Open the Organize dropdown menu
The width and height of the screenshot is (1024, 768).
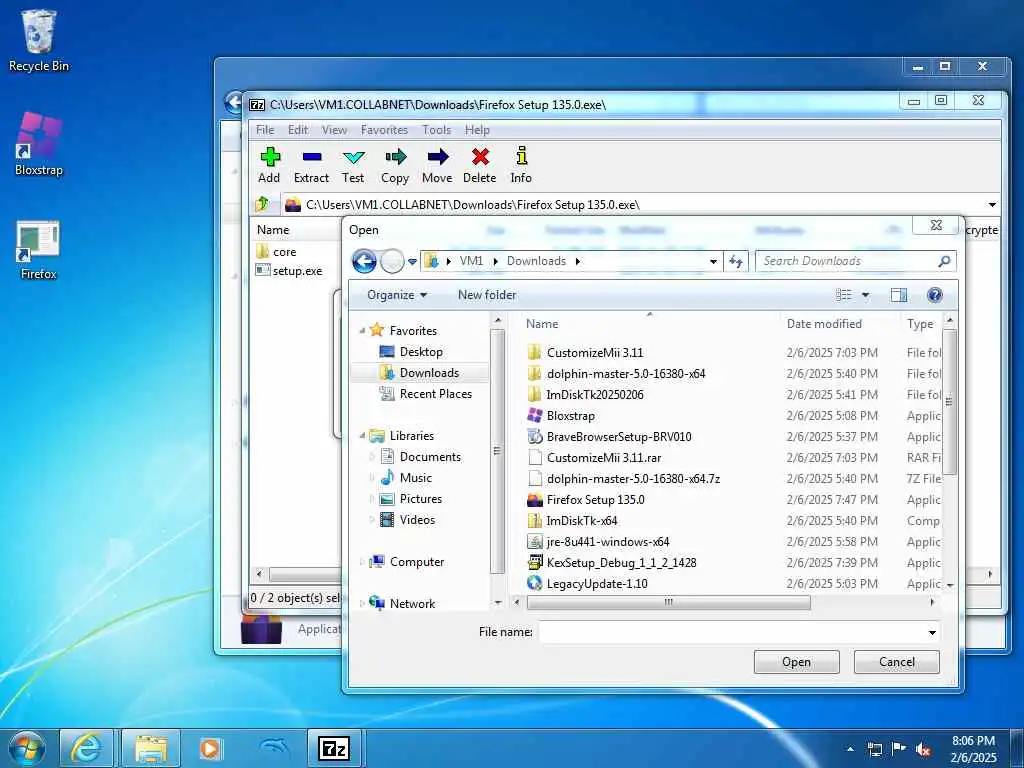click(397, 295)
